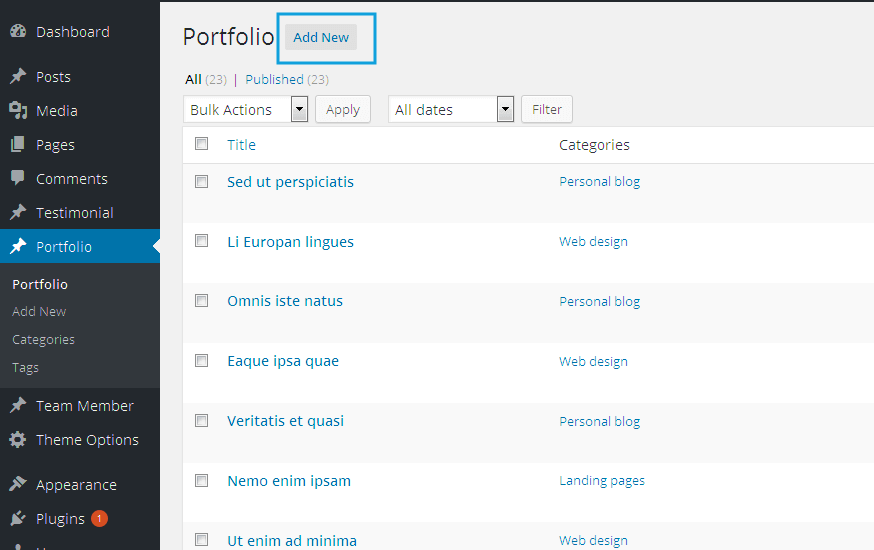874x550 pixels.
Task: Click the Filter button
Action: pos(547,110)
